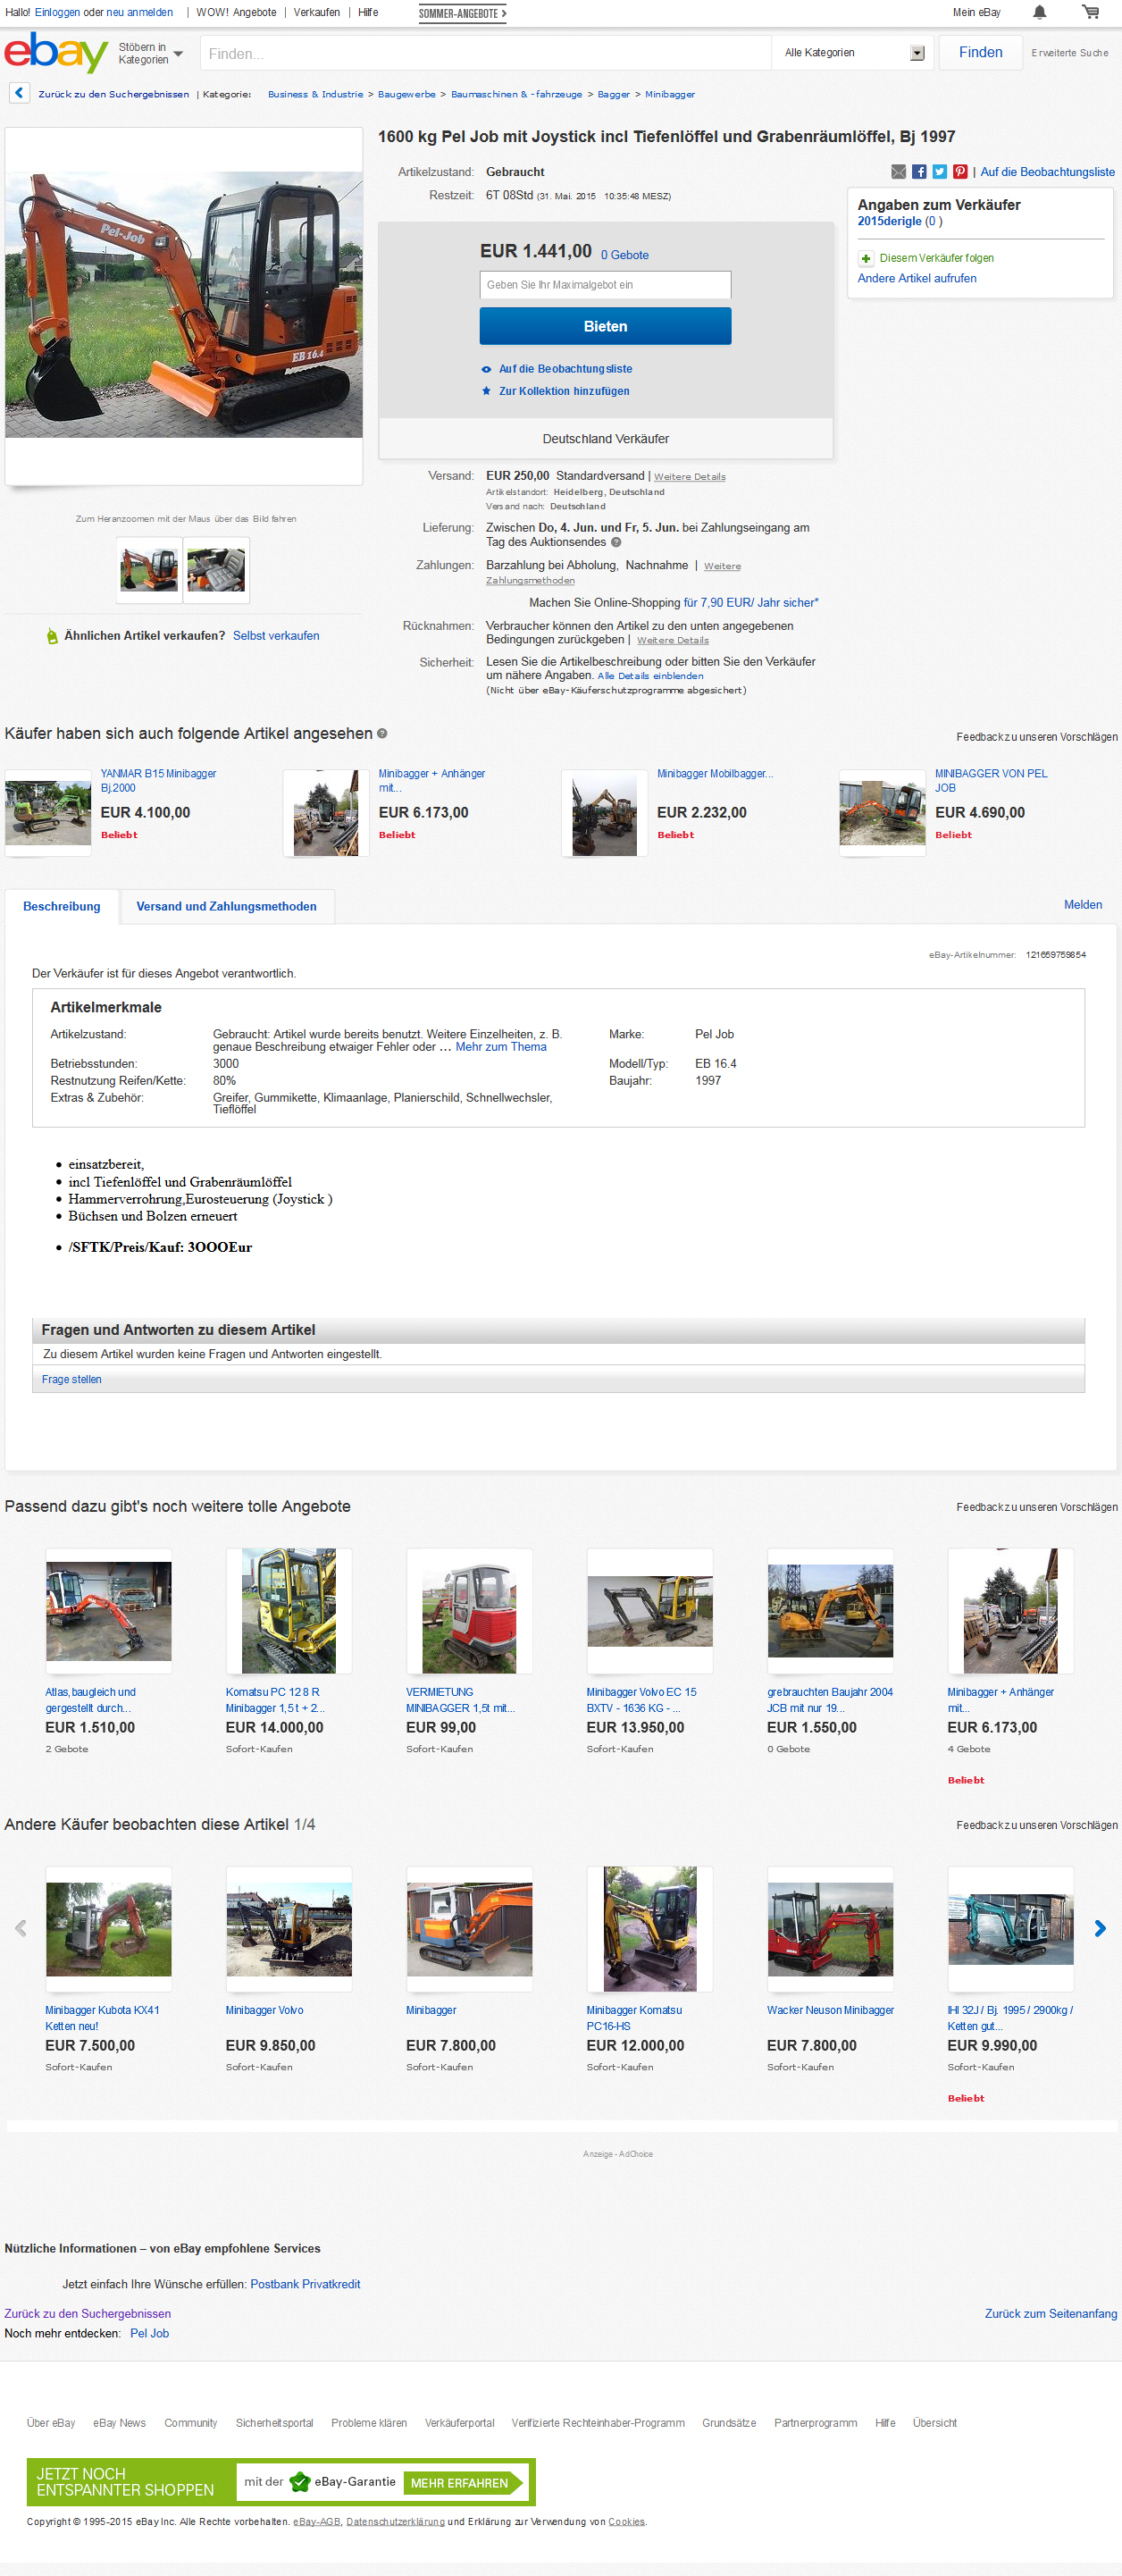1122x2576 pixels.
Task: Click 'Selbst verkaufen' link
Action: click(x=276, y=636)
